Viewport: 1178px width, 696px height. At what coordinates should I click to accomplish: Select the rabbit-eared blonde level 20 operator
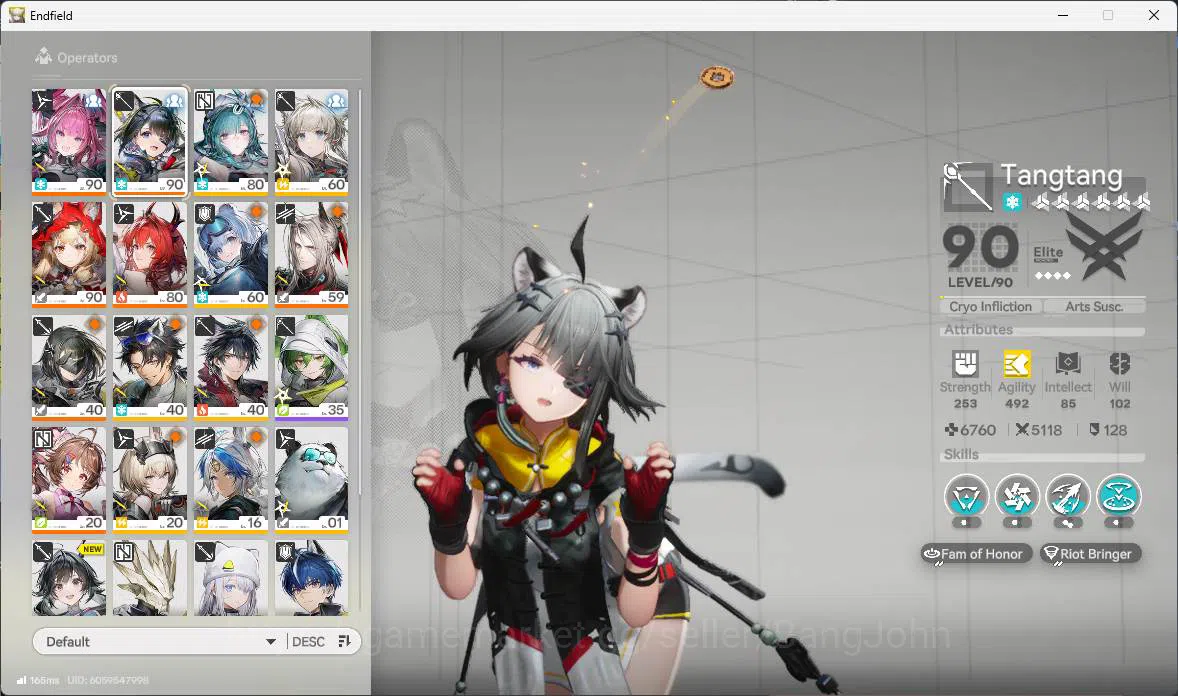point(150,480)
